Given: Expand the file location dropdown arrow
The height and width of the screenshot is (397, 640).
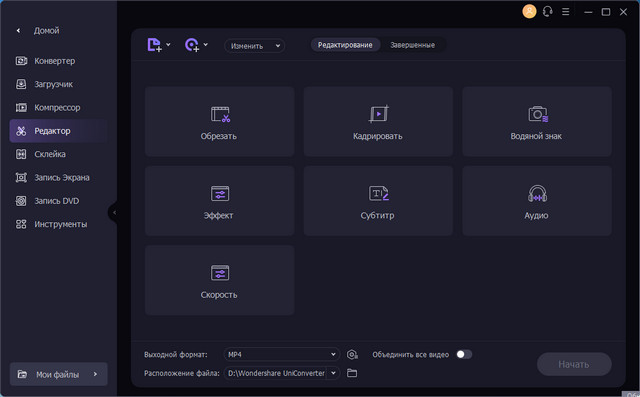Looking at the screenshot, I should coord(333,373).
